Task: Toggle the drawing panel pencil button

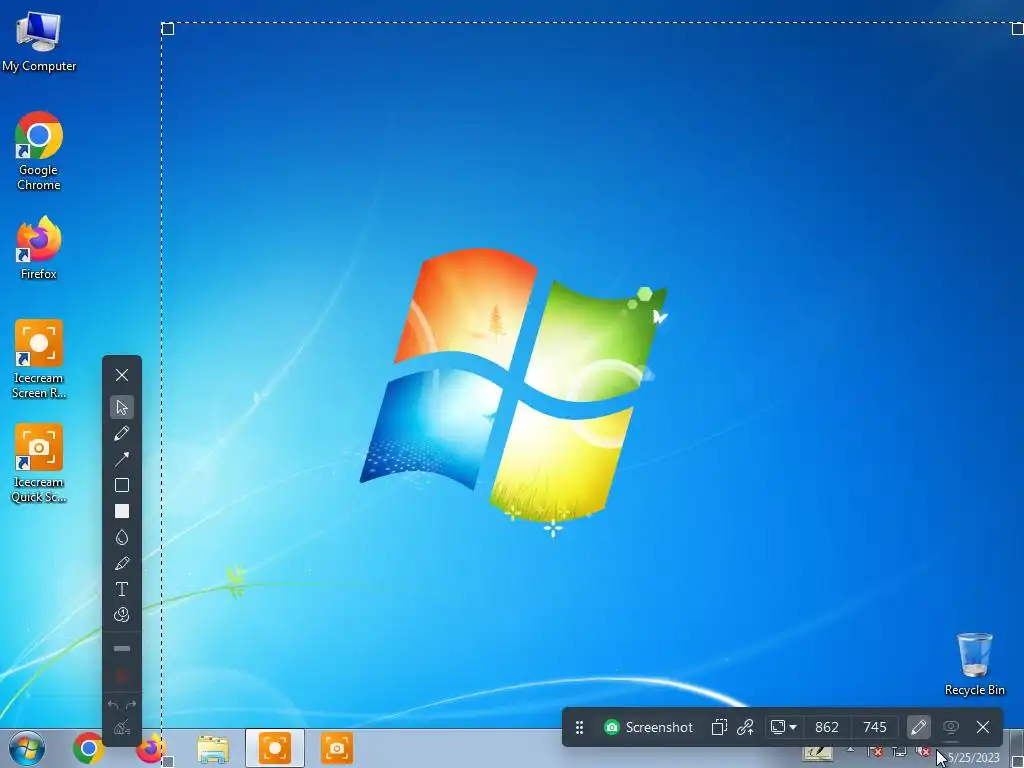Action: pyautogui.click(x=918, y=728)
